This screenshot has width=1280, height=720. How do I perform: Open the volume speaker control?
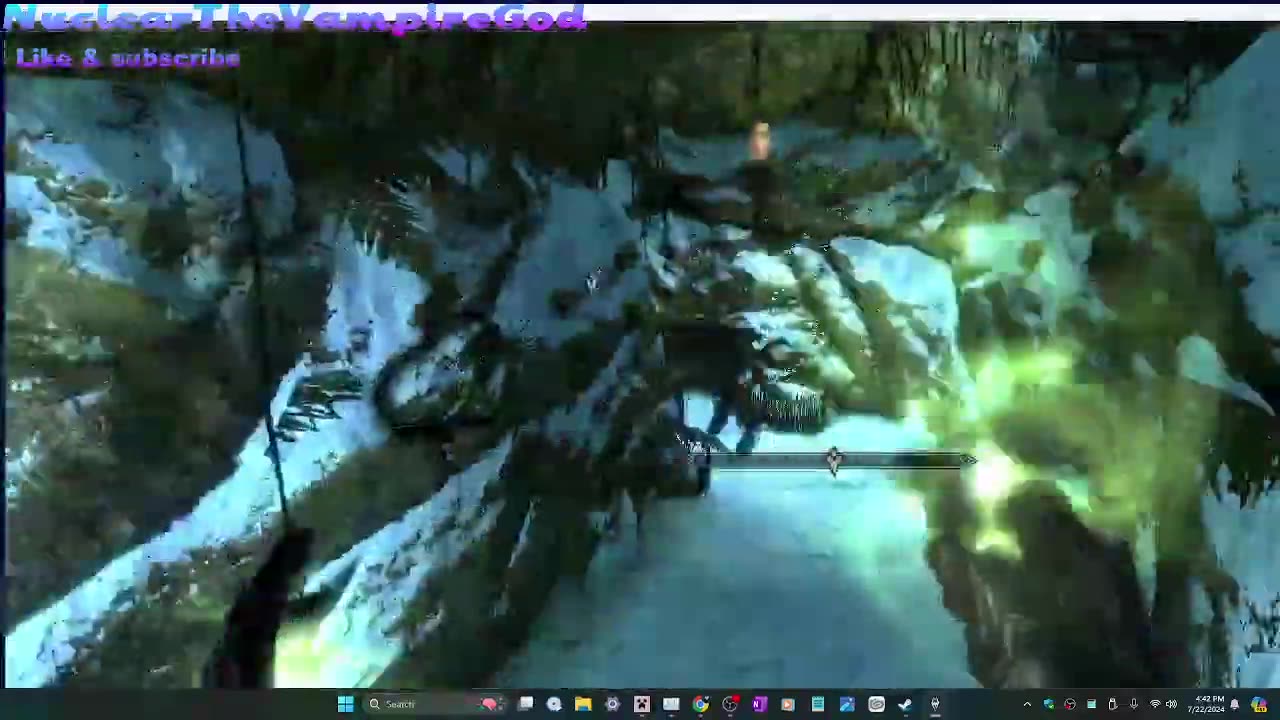[x=1171, y=704]
